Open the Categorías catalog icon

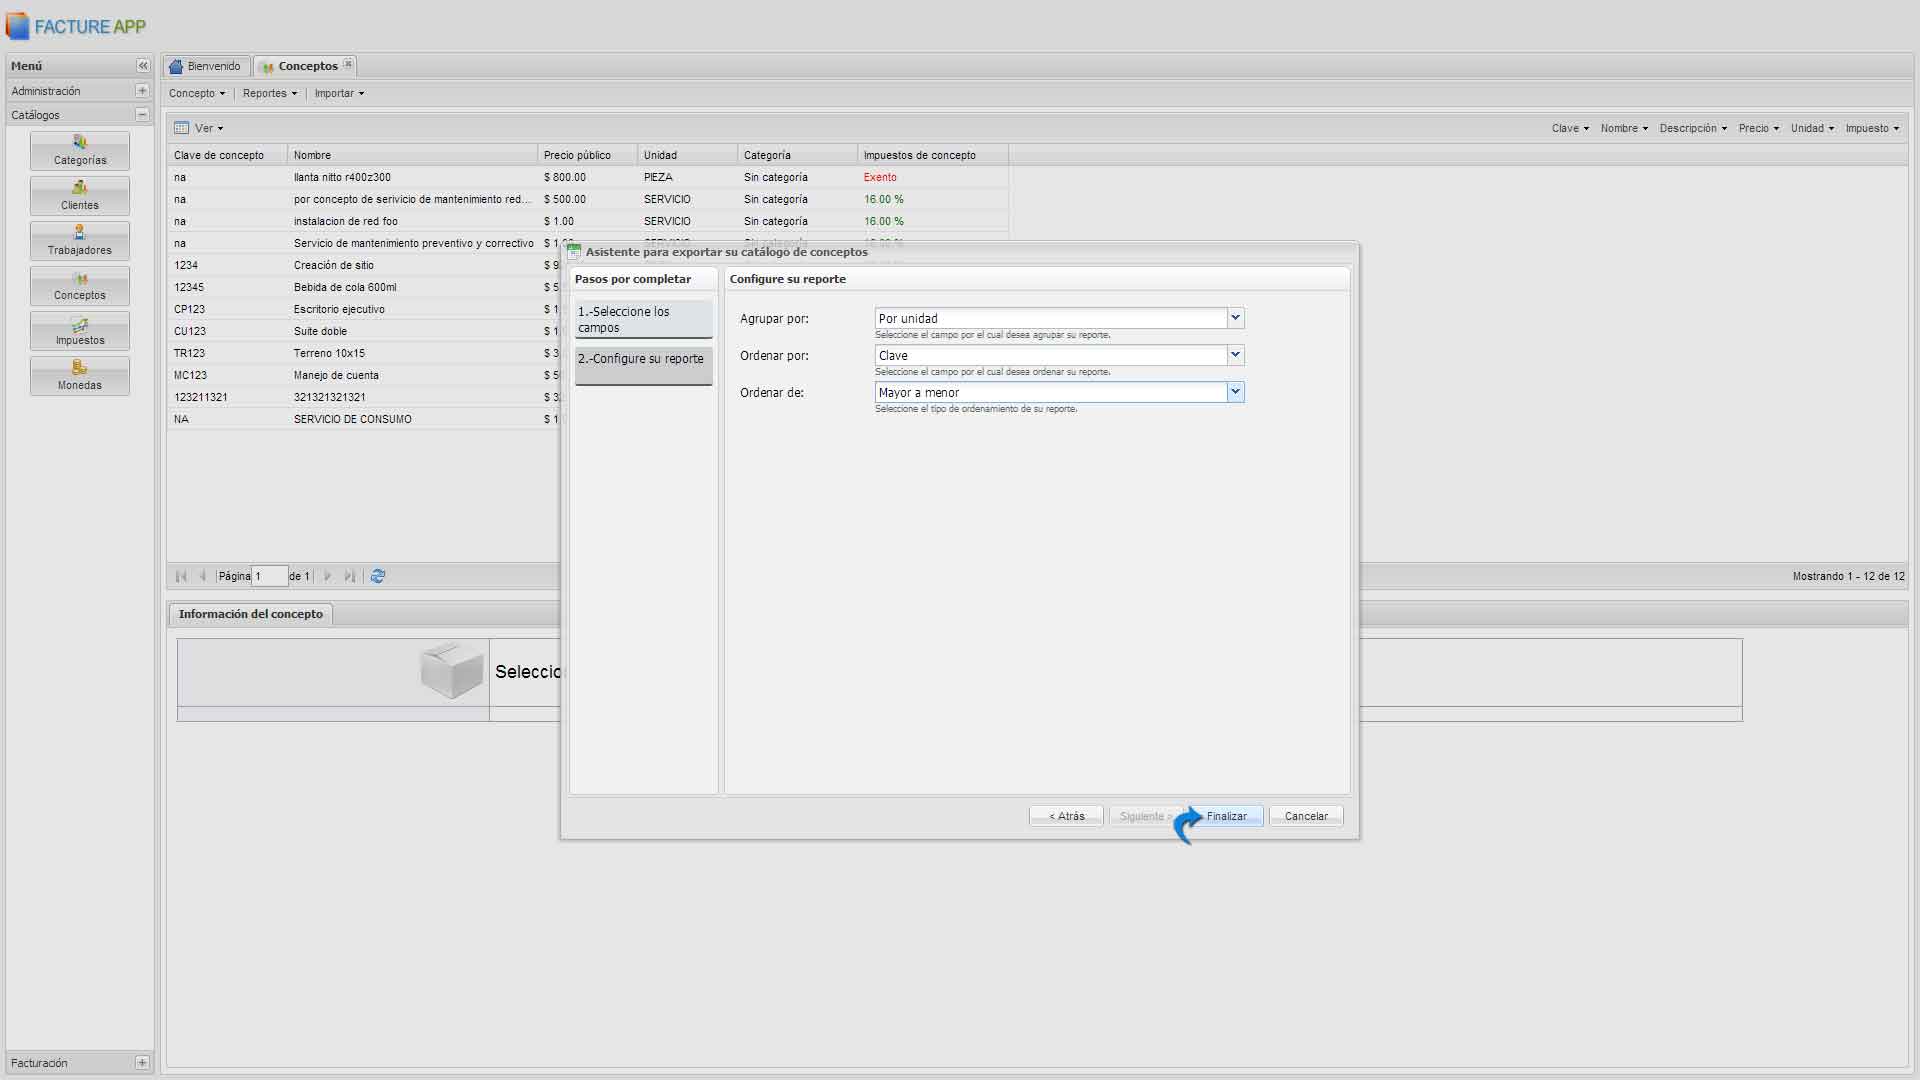pyautogui.click(x=80, y=150)
